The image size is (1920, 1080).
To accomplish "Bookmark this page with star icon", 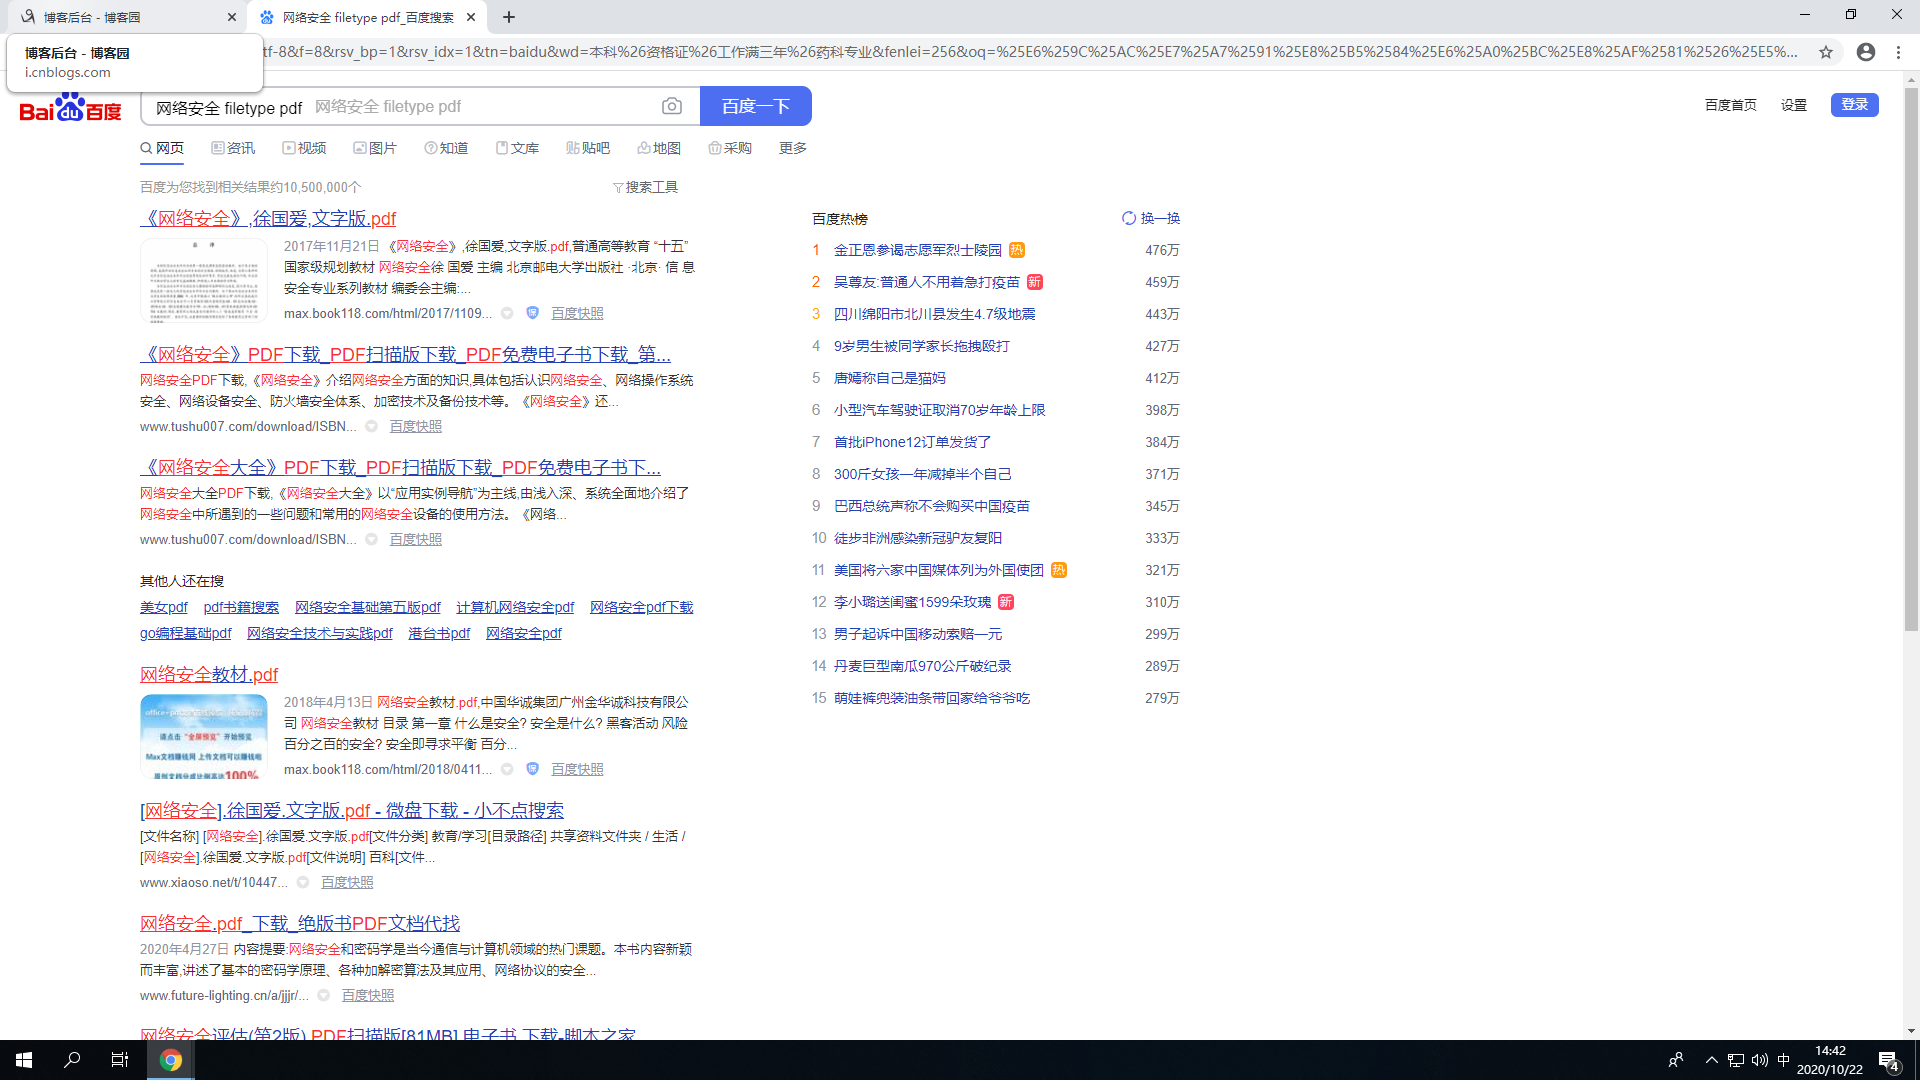I will click(x=1826, y=52).
